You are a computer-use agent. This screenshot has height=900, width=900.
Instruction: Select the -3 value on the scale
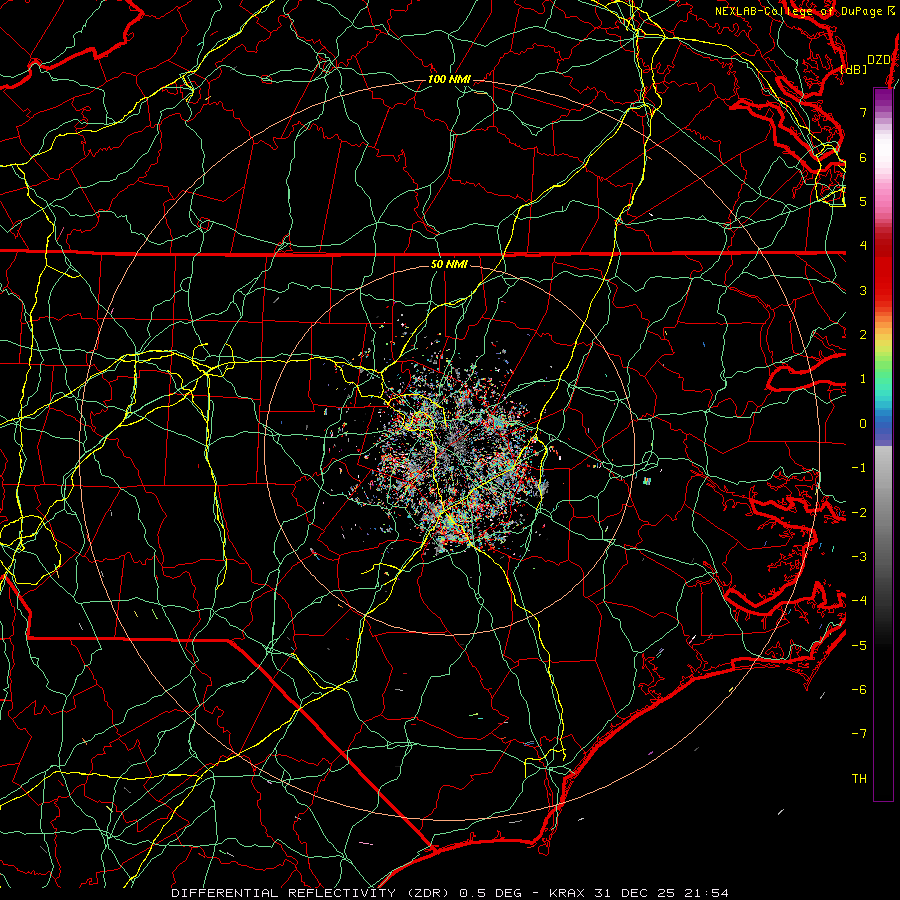tap(859, 557)
